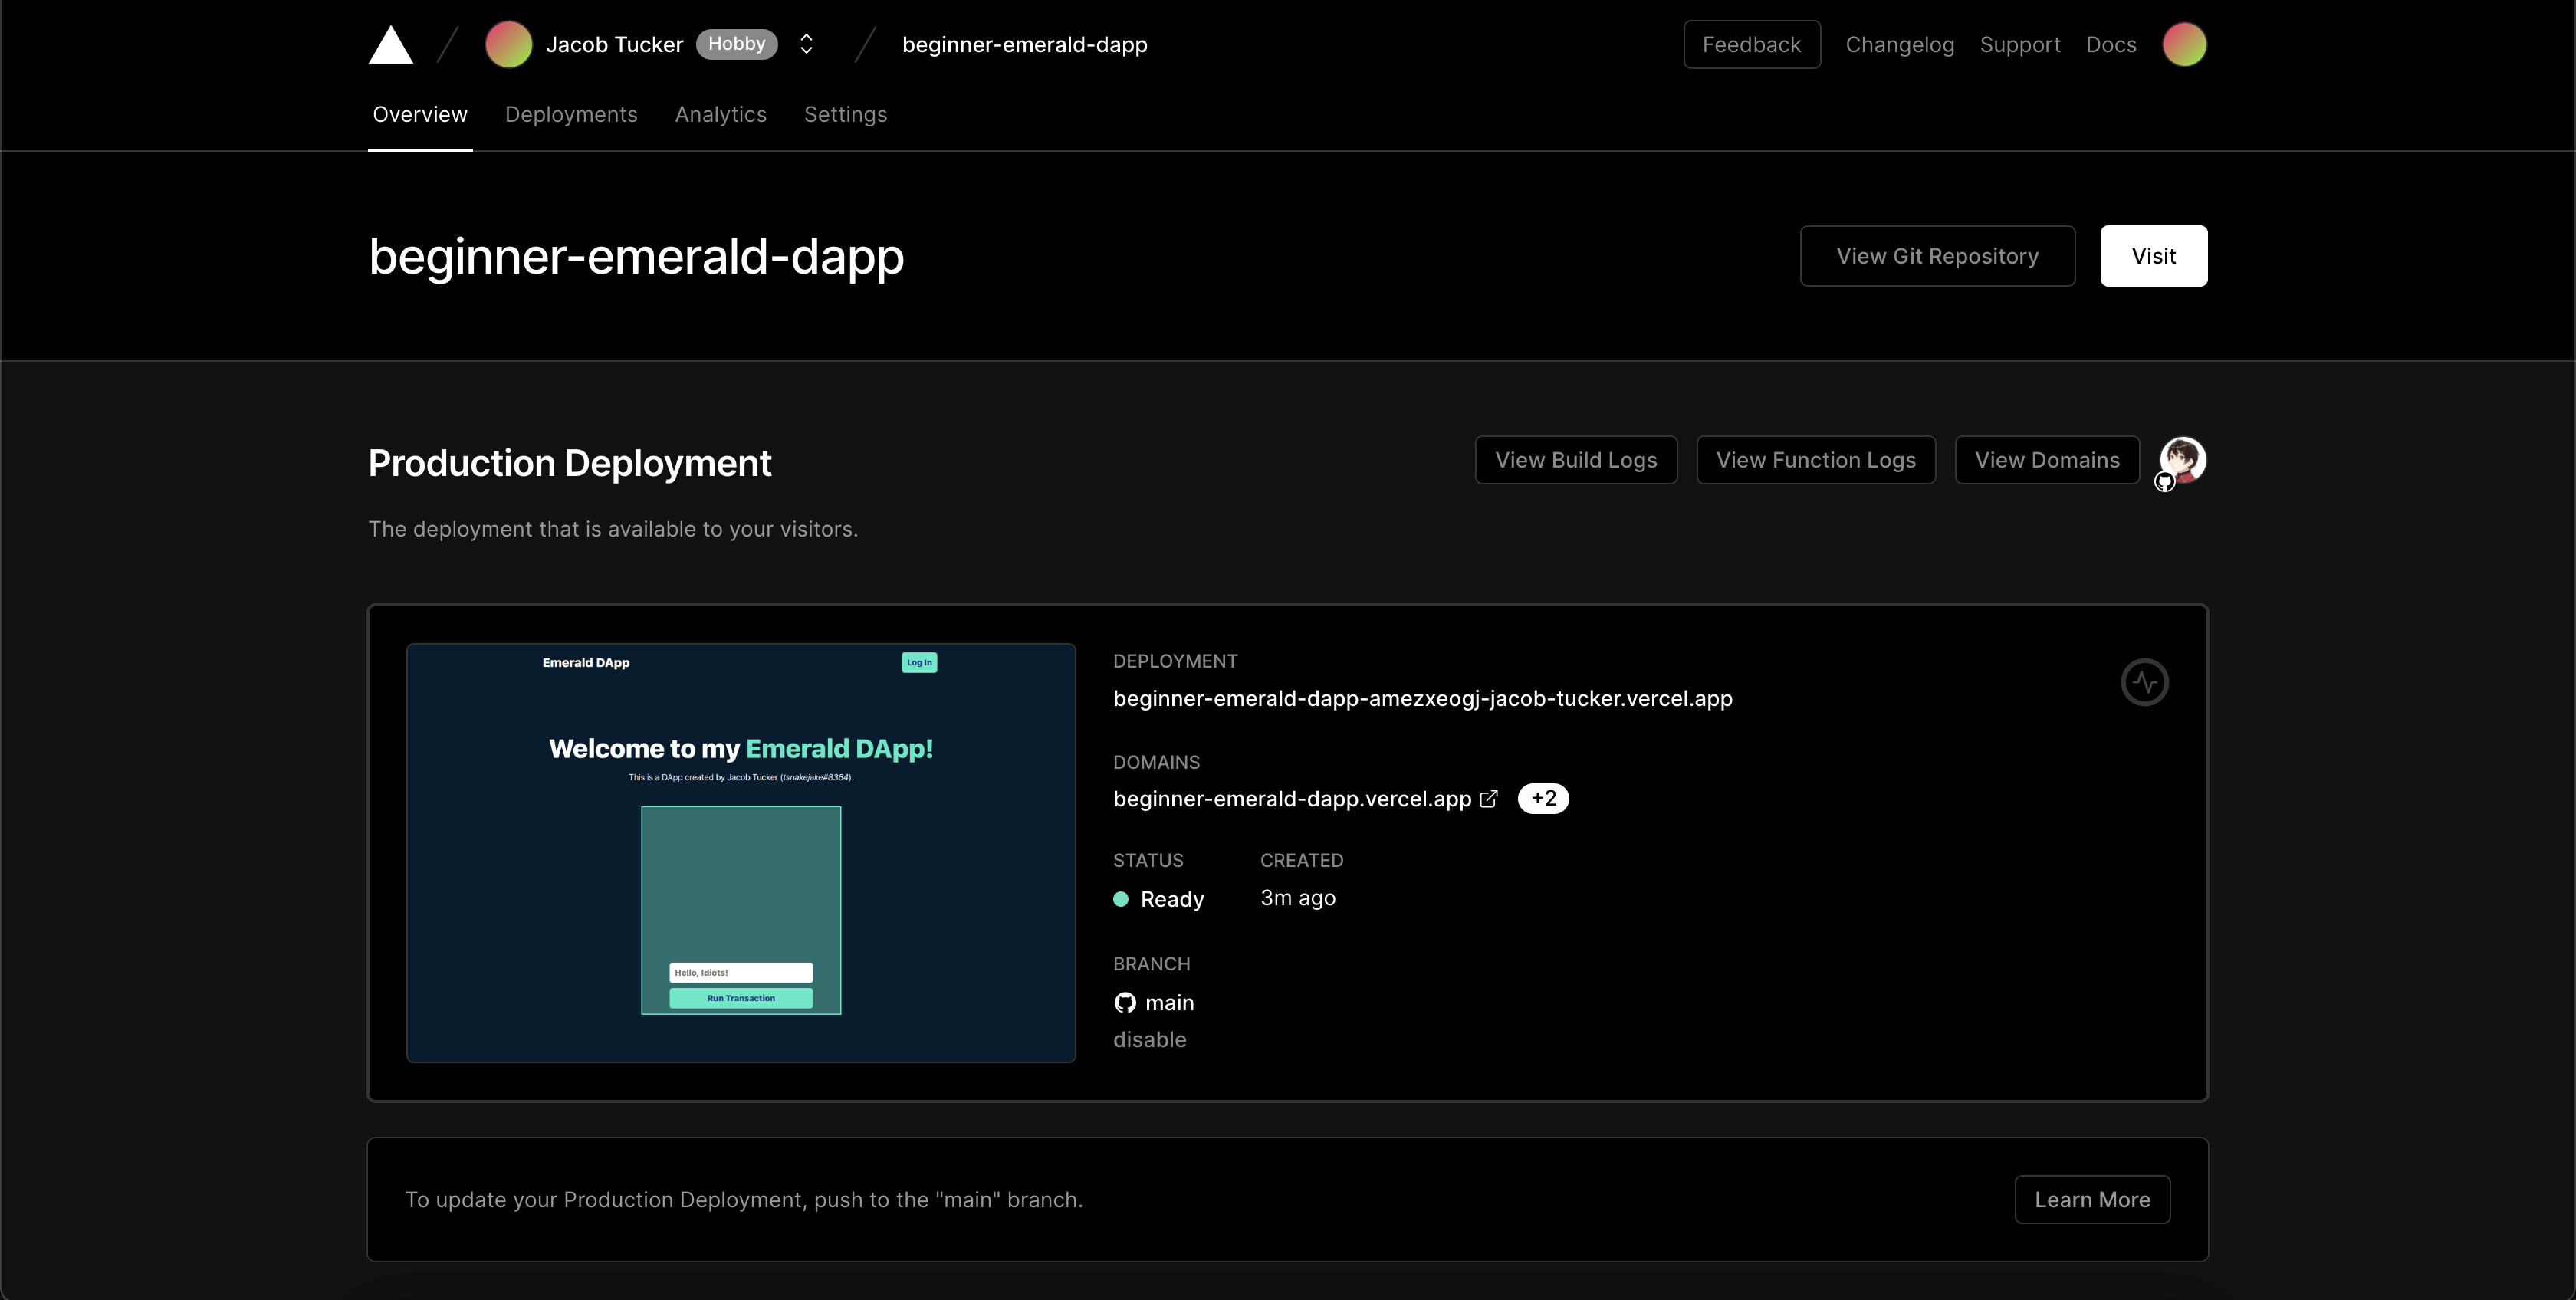Open View Build Logs

pyautogui.click(x=1576, y=460)
